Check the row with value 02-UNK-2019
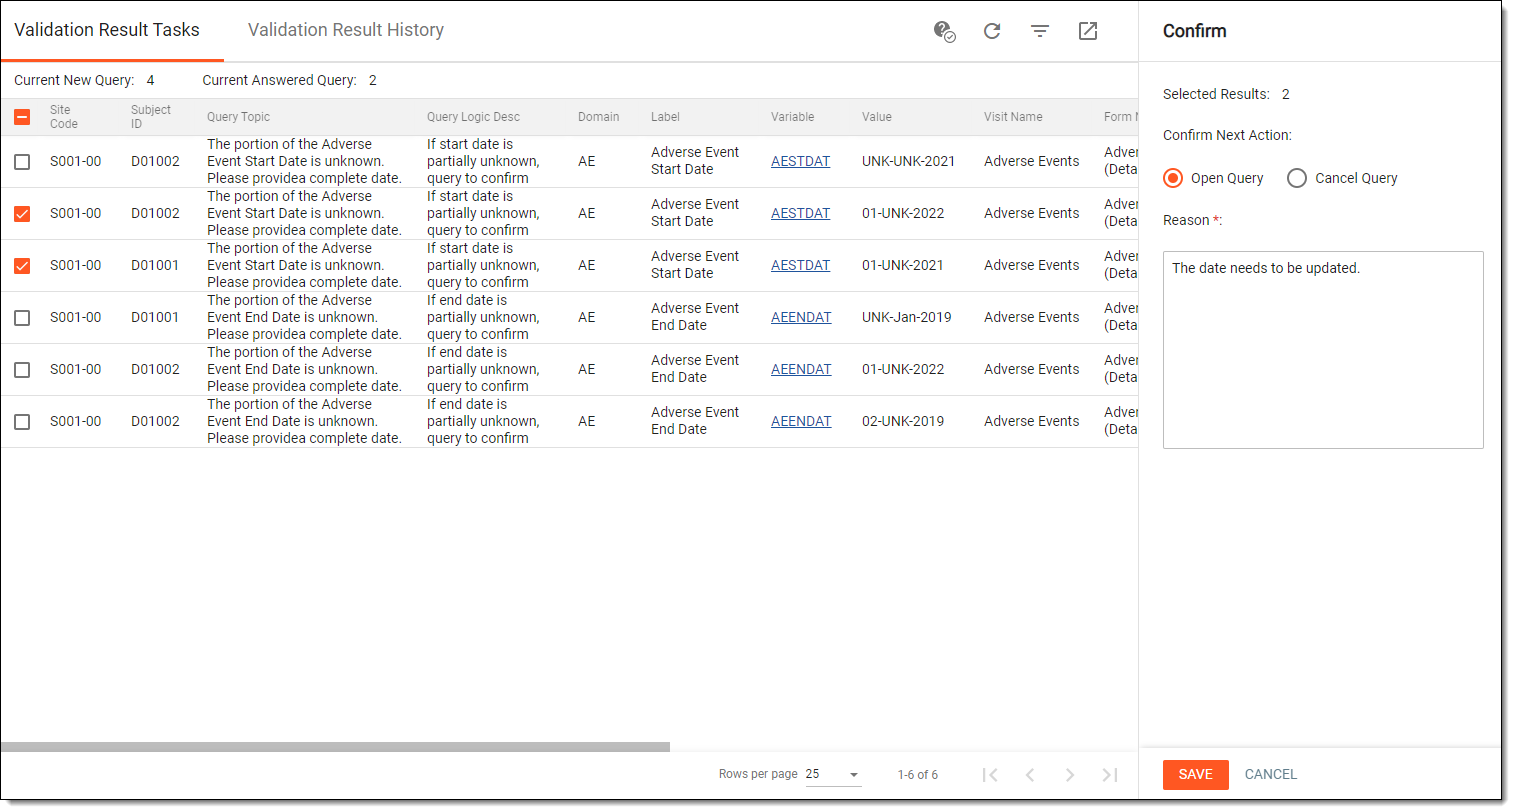 tap(22, 421)
